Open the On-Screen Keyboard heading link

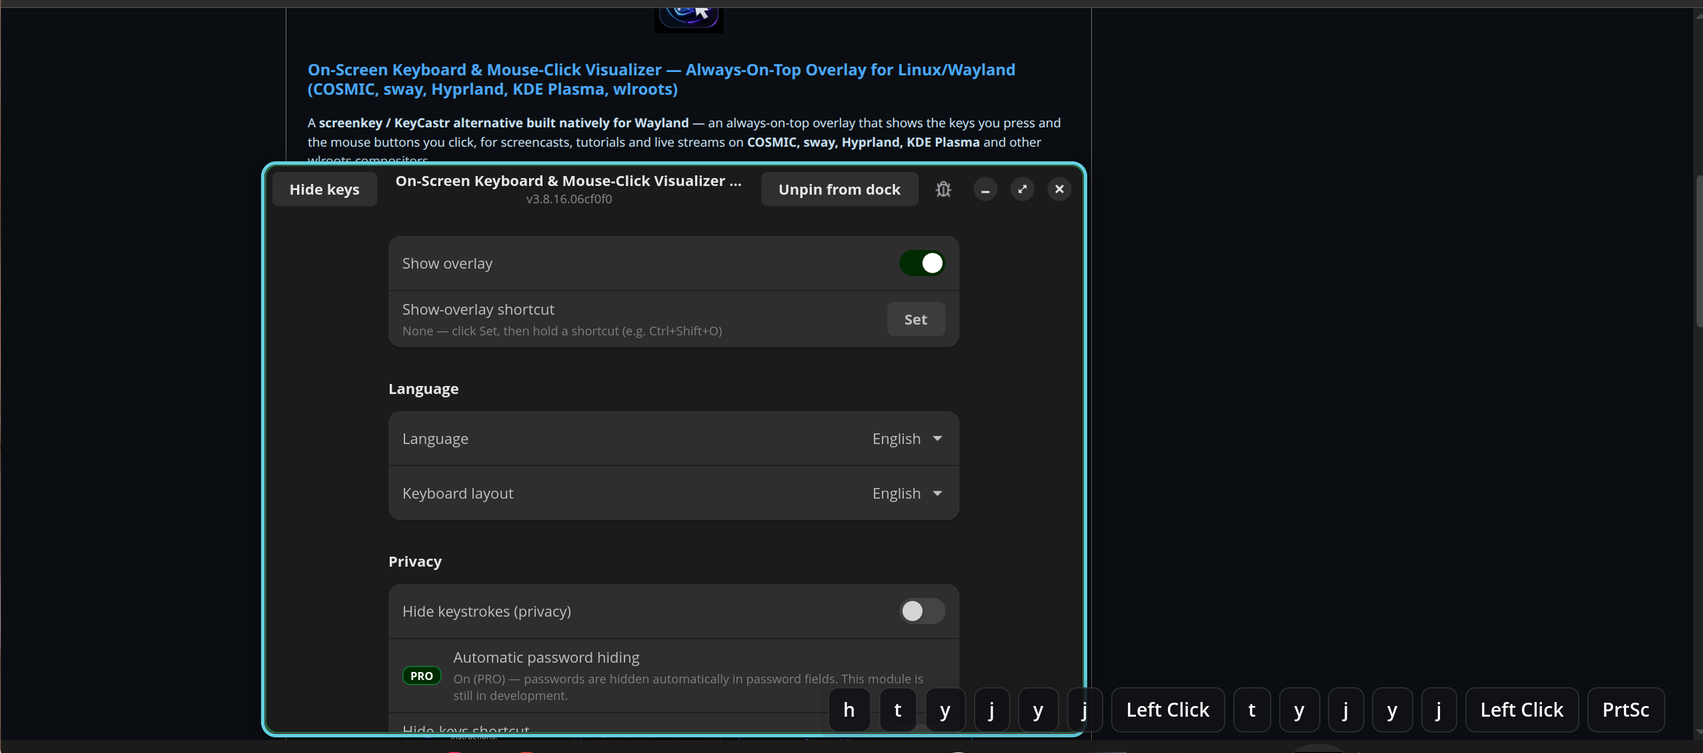click(661, 79)
